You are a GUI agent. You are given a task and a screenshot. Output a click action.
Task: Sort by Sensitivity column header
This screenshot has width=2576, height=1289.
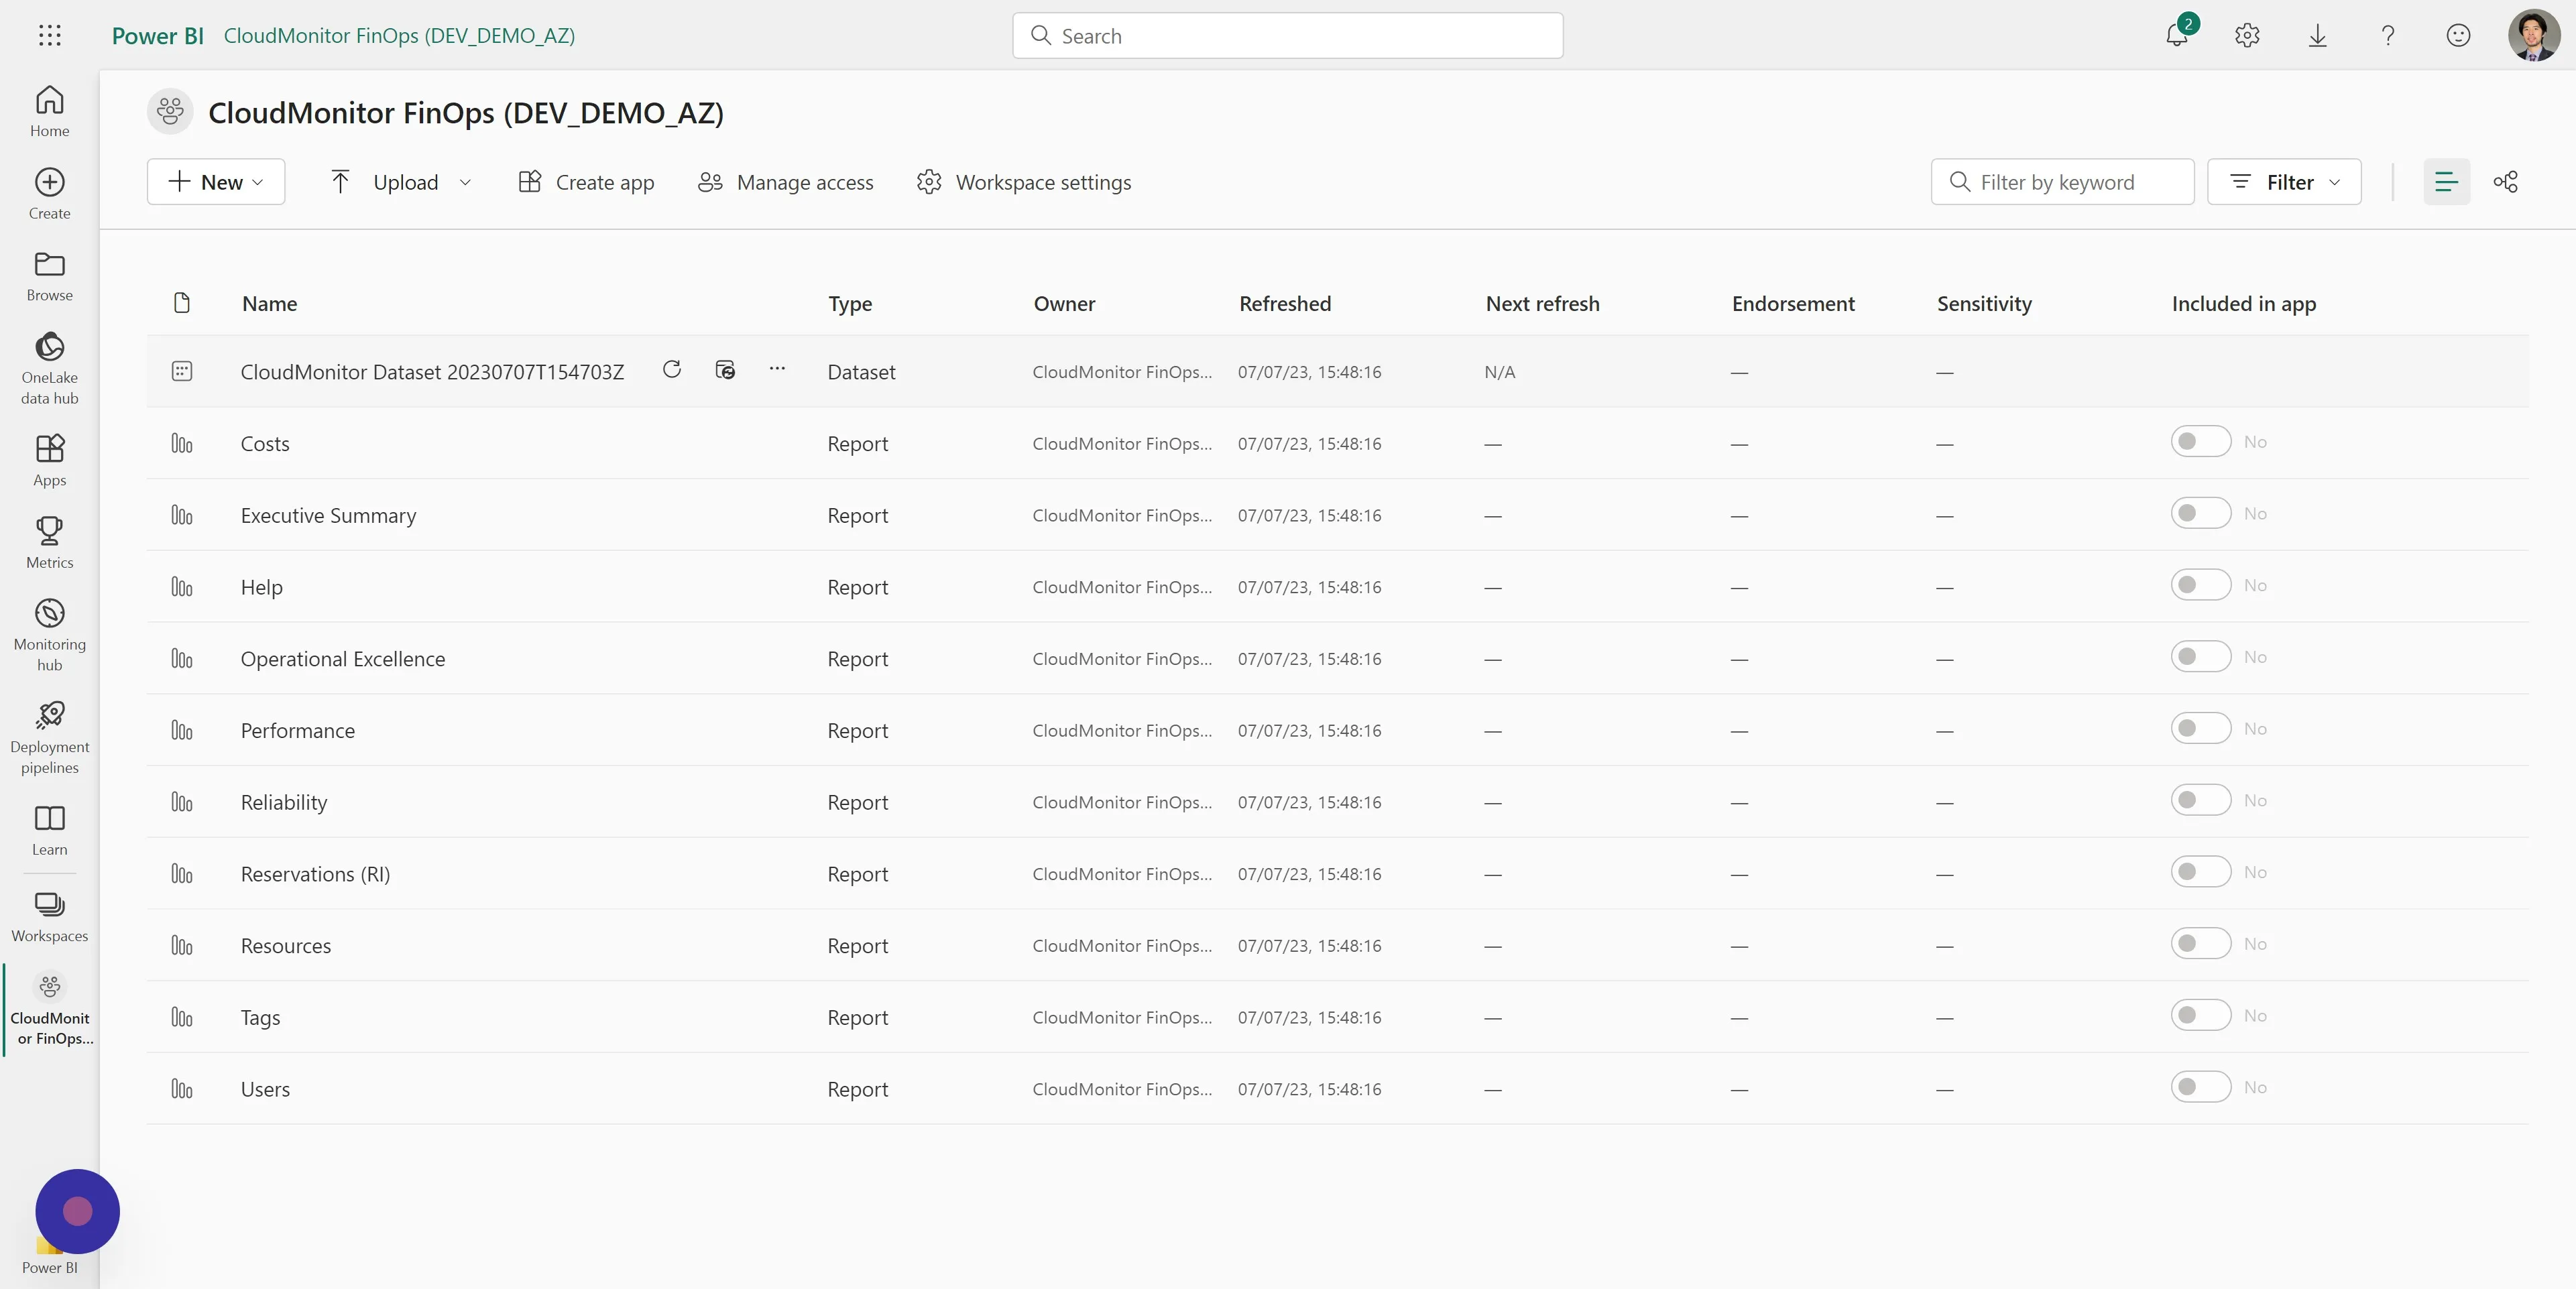tap(1984, 304)
